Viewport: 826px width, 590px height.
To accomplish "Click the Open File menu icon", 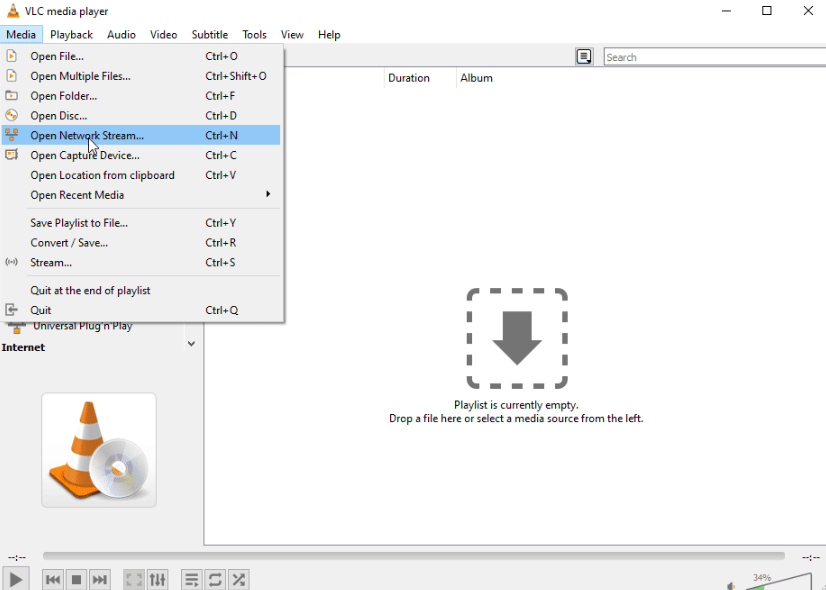I will [x=12, y=56].
